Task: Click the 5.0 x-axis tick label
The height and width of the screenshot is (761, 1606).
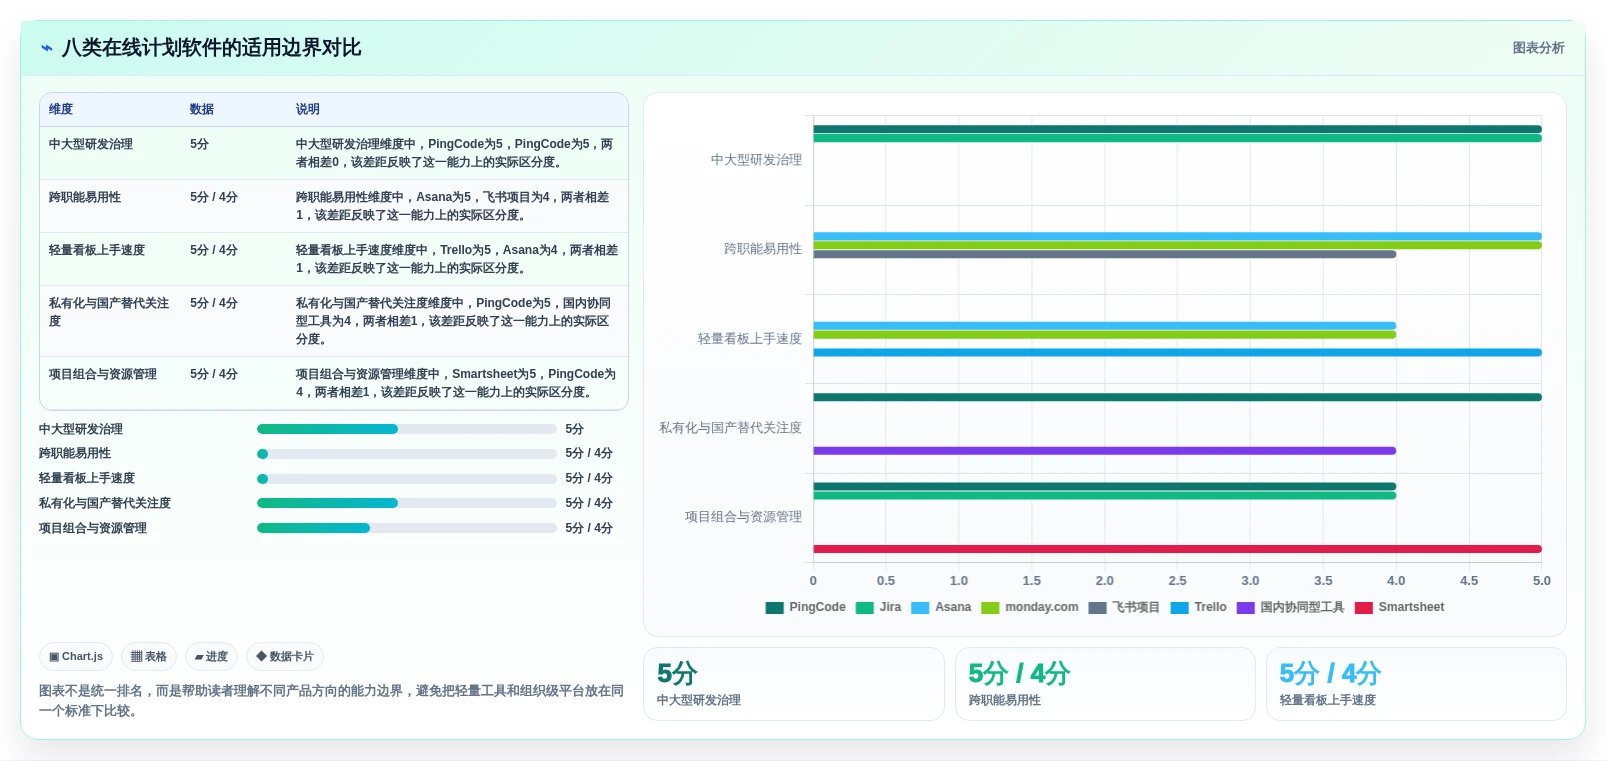Action: 1541,581
